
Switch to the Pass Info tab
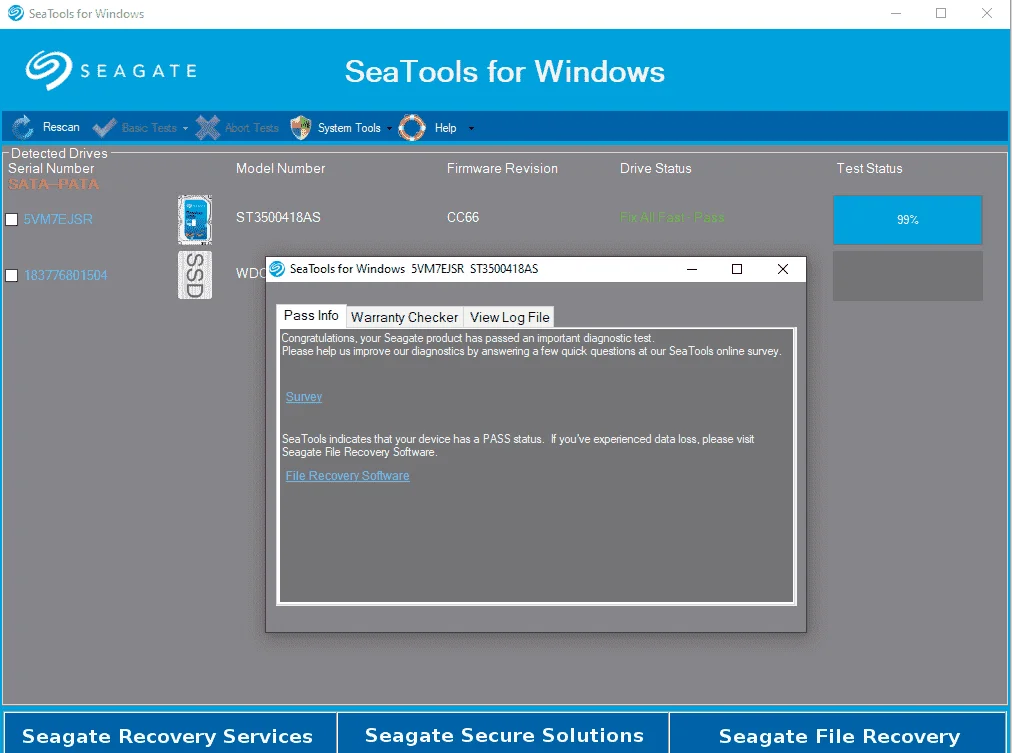click(311, 316)
